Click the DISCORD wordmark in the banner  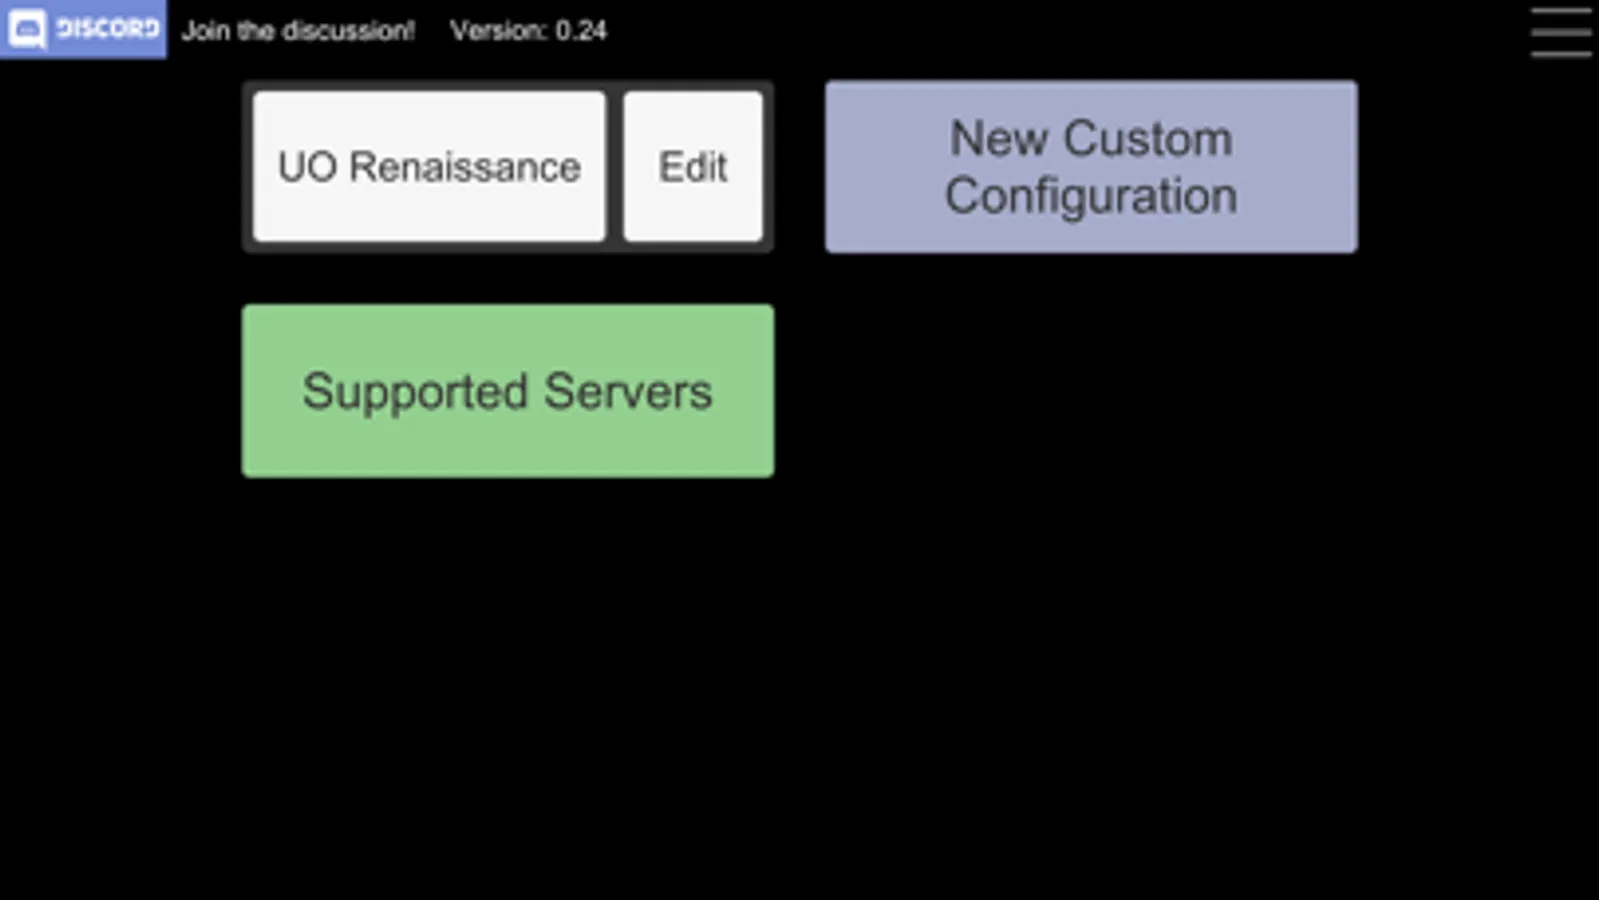108,29
